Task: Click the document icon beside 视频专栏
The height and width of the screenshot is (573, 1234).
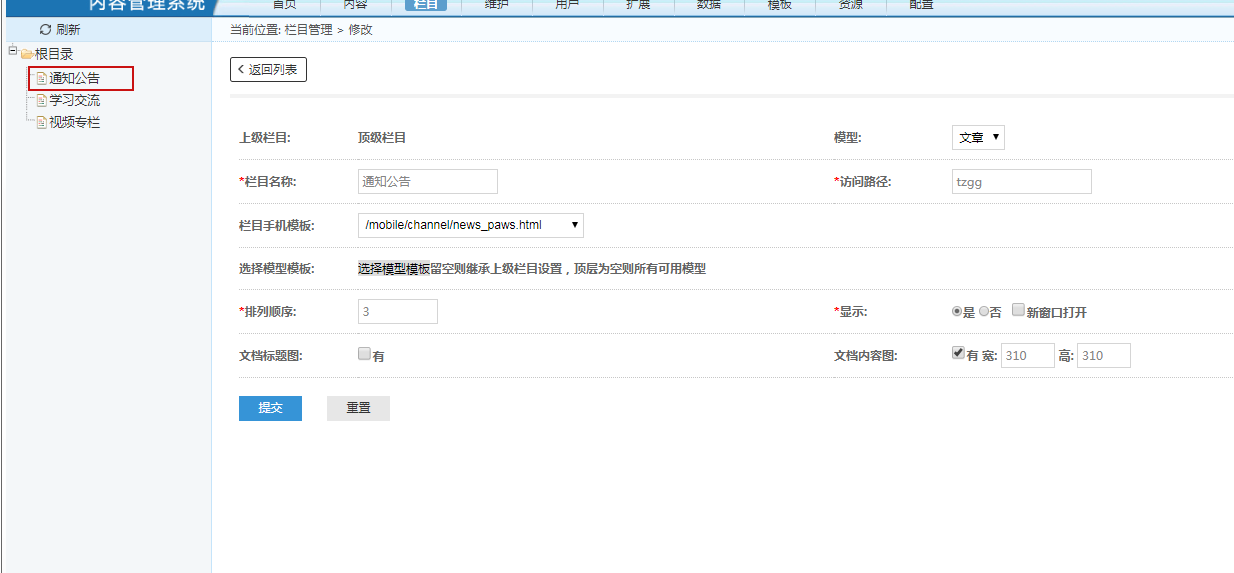Action: click(41, 122)
